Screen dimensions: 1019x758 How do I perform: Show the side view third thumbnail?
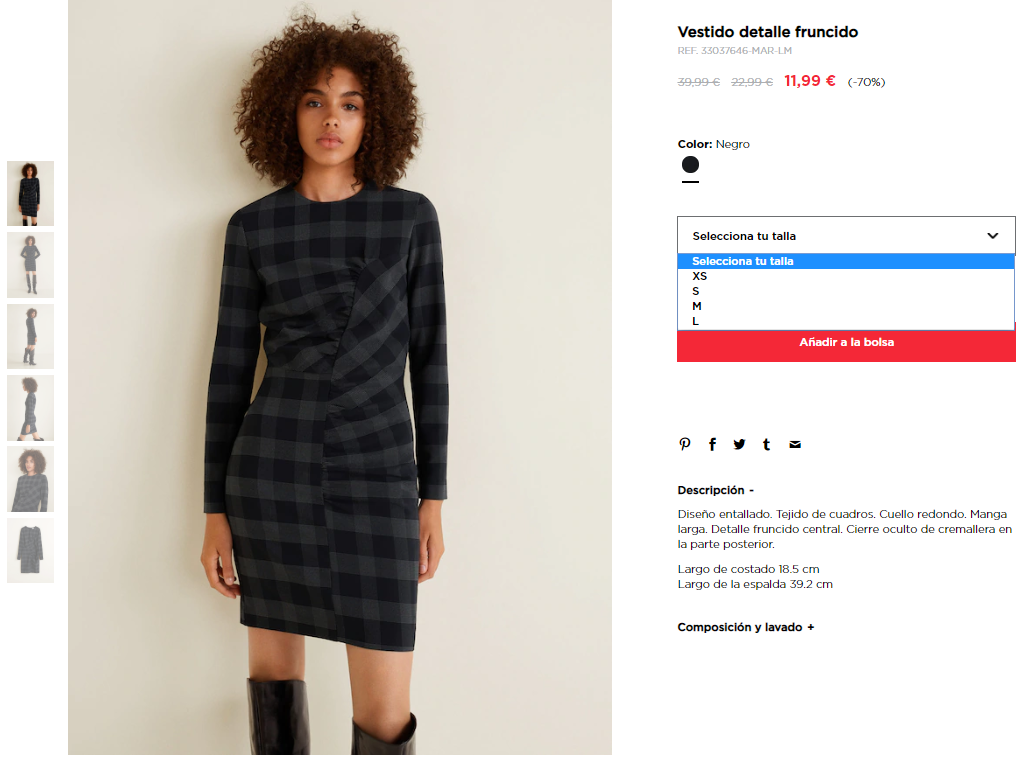(31, 337)
